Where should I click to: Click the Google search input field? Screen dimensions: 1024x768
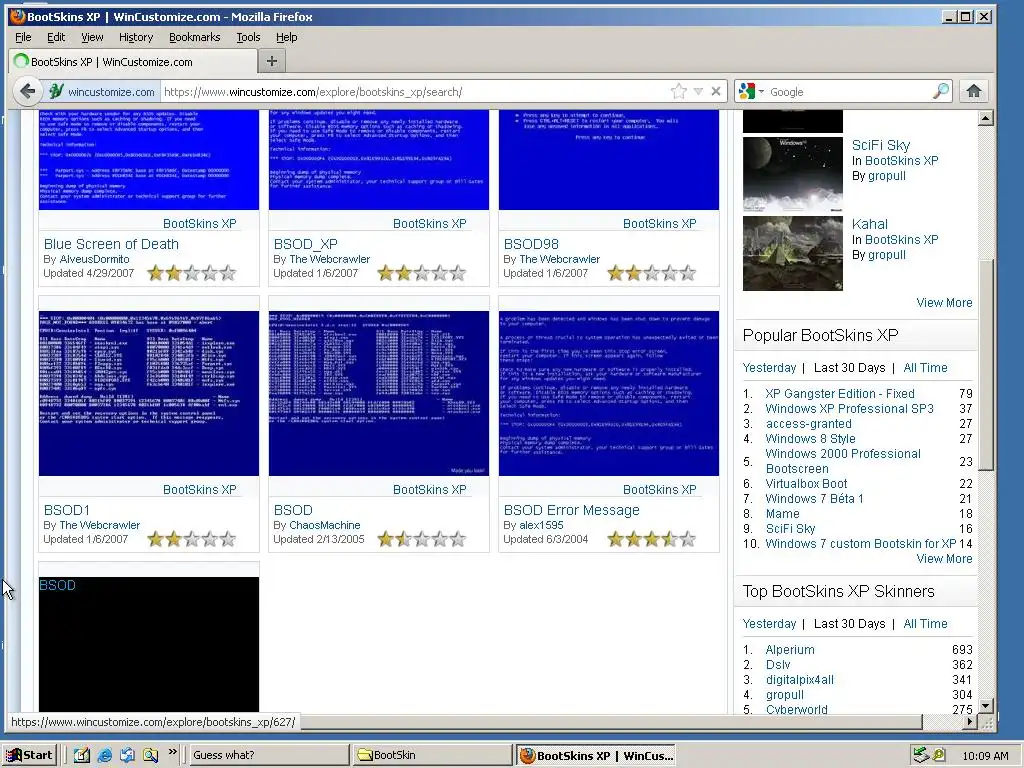click(849, 92)
